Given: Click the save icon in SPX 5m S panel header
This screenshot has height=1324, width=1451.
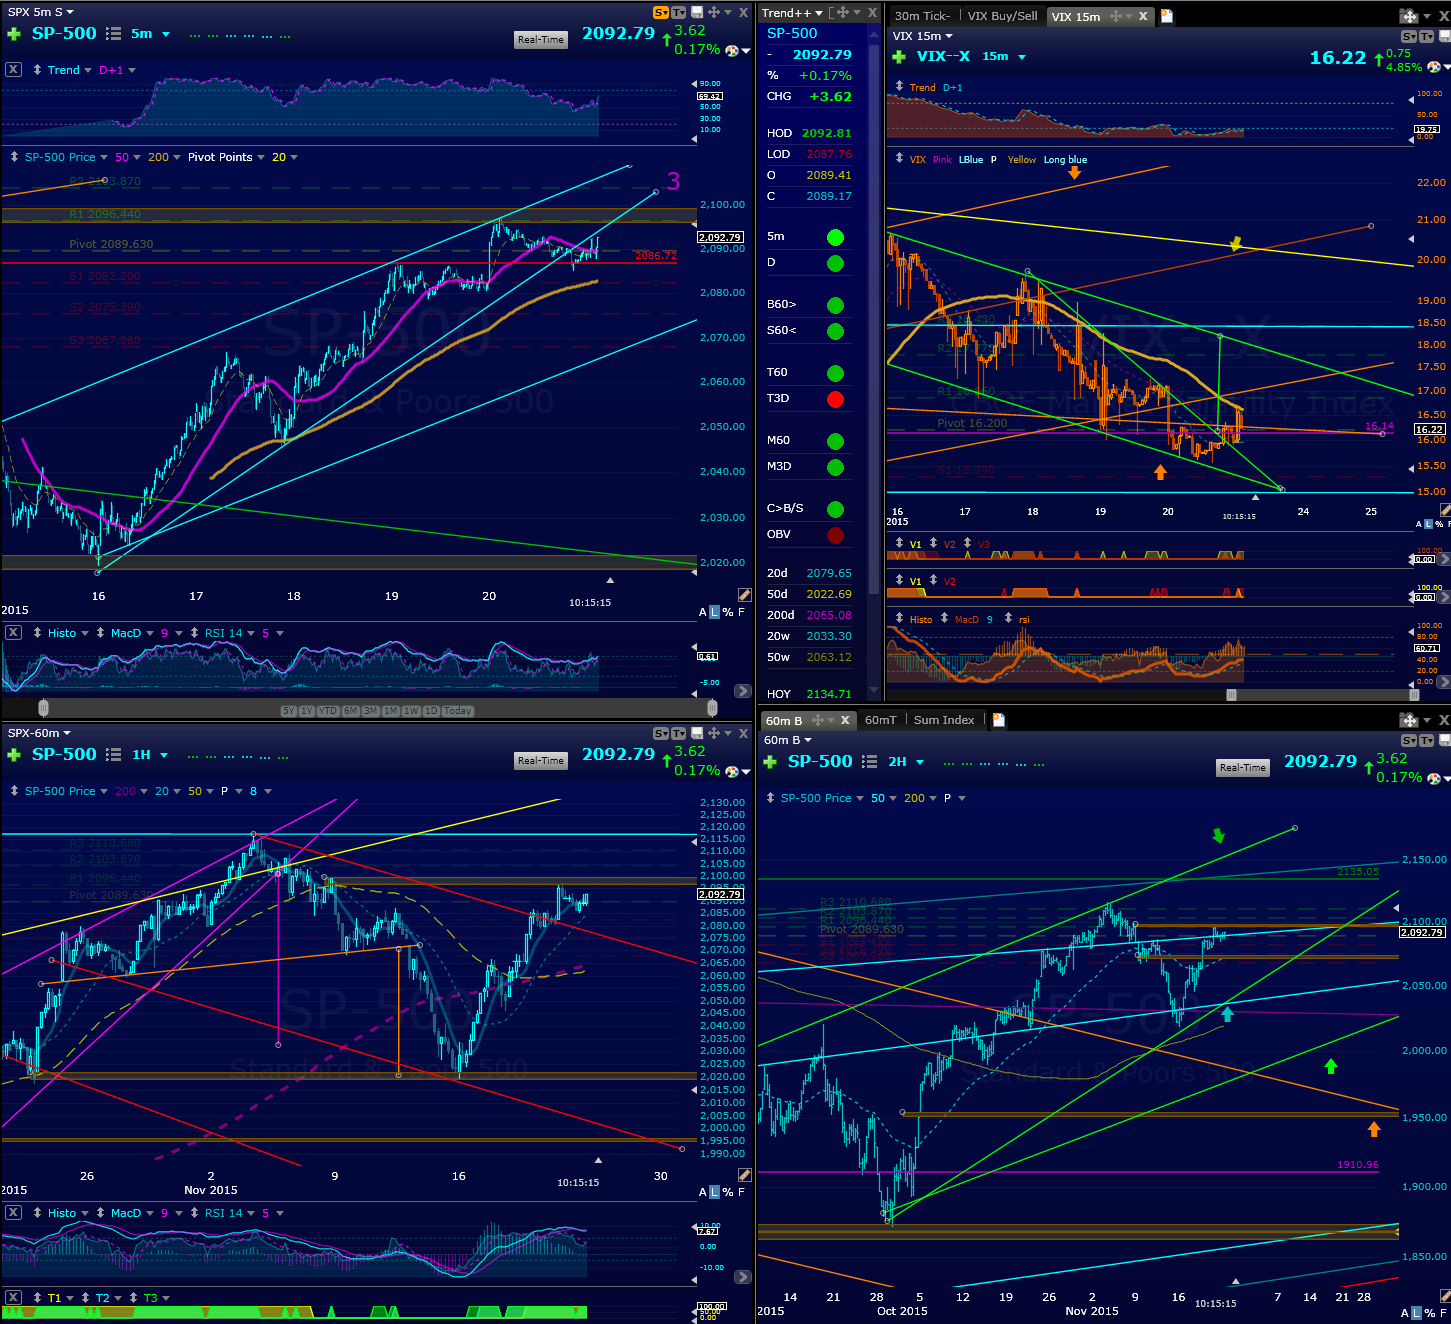Looking at the screenshot, I should click(696, 12).
